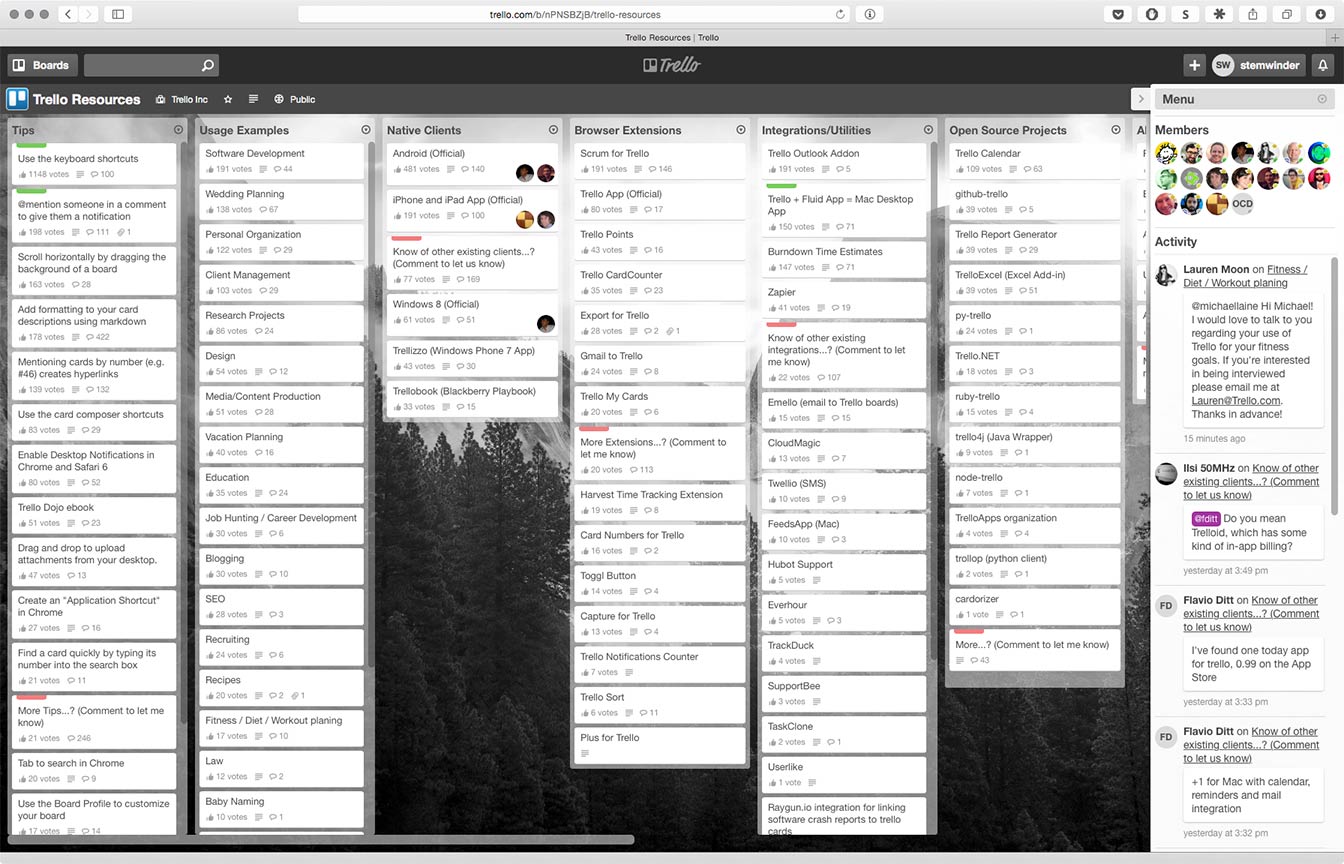Click the magnifier search icon in Trello header
This screenshot has height=864, width=1344.
(x=207, y=66)
